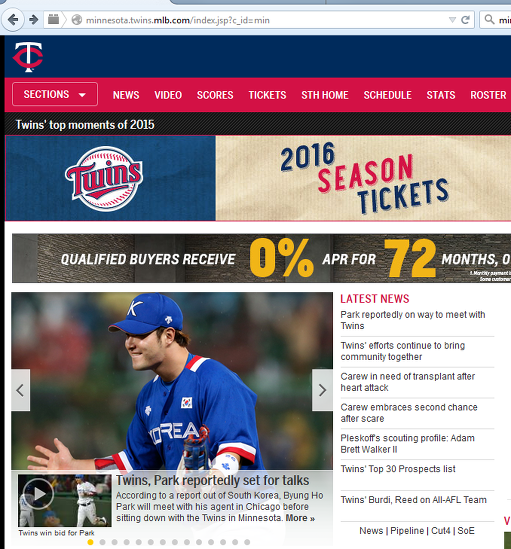Viewport: 511px width, 549px height.
Task: Click Twins win bid for Park caption
Action: (x=56, y=533)
